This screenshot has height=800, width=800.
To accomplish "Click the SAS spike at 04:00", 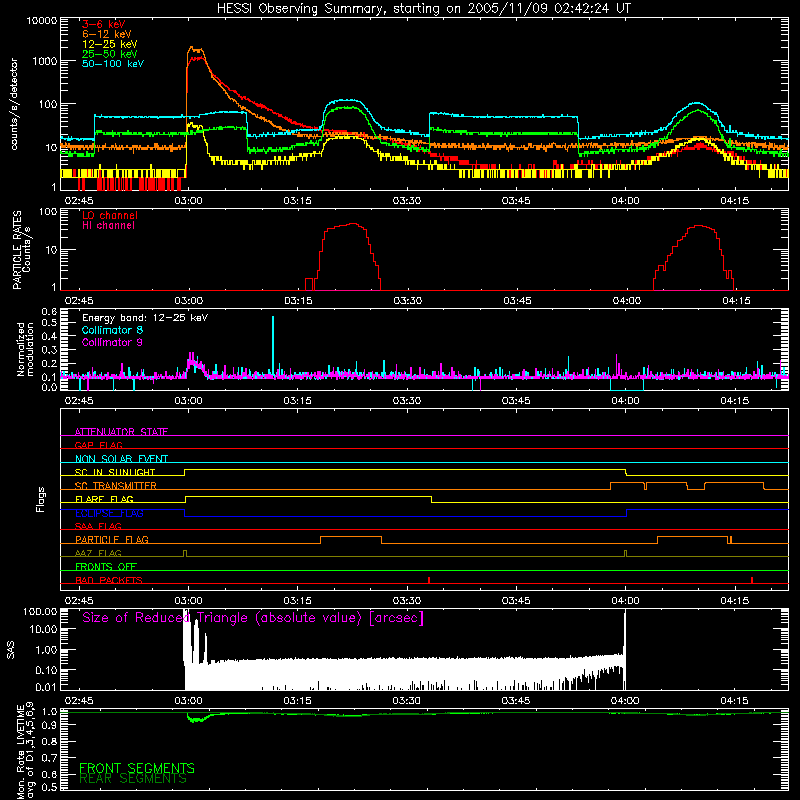I will (x=625, y=651).
